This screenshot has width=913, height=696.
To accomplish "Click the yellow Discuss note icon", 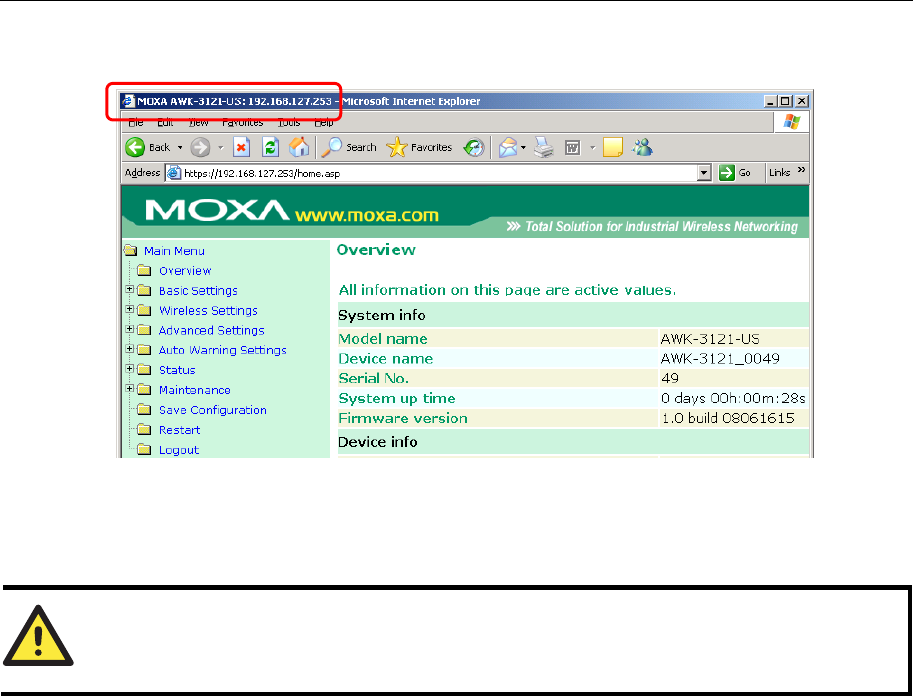I will [x=613, y=147].
